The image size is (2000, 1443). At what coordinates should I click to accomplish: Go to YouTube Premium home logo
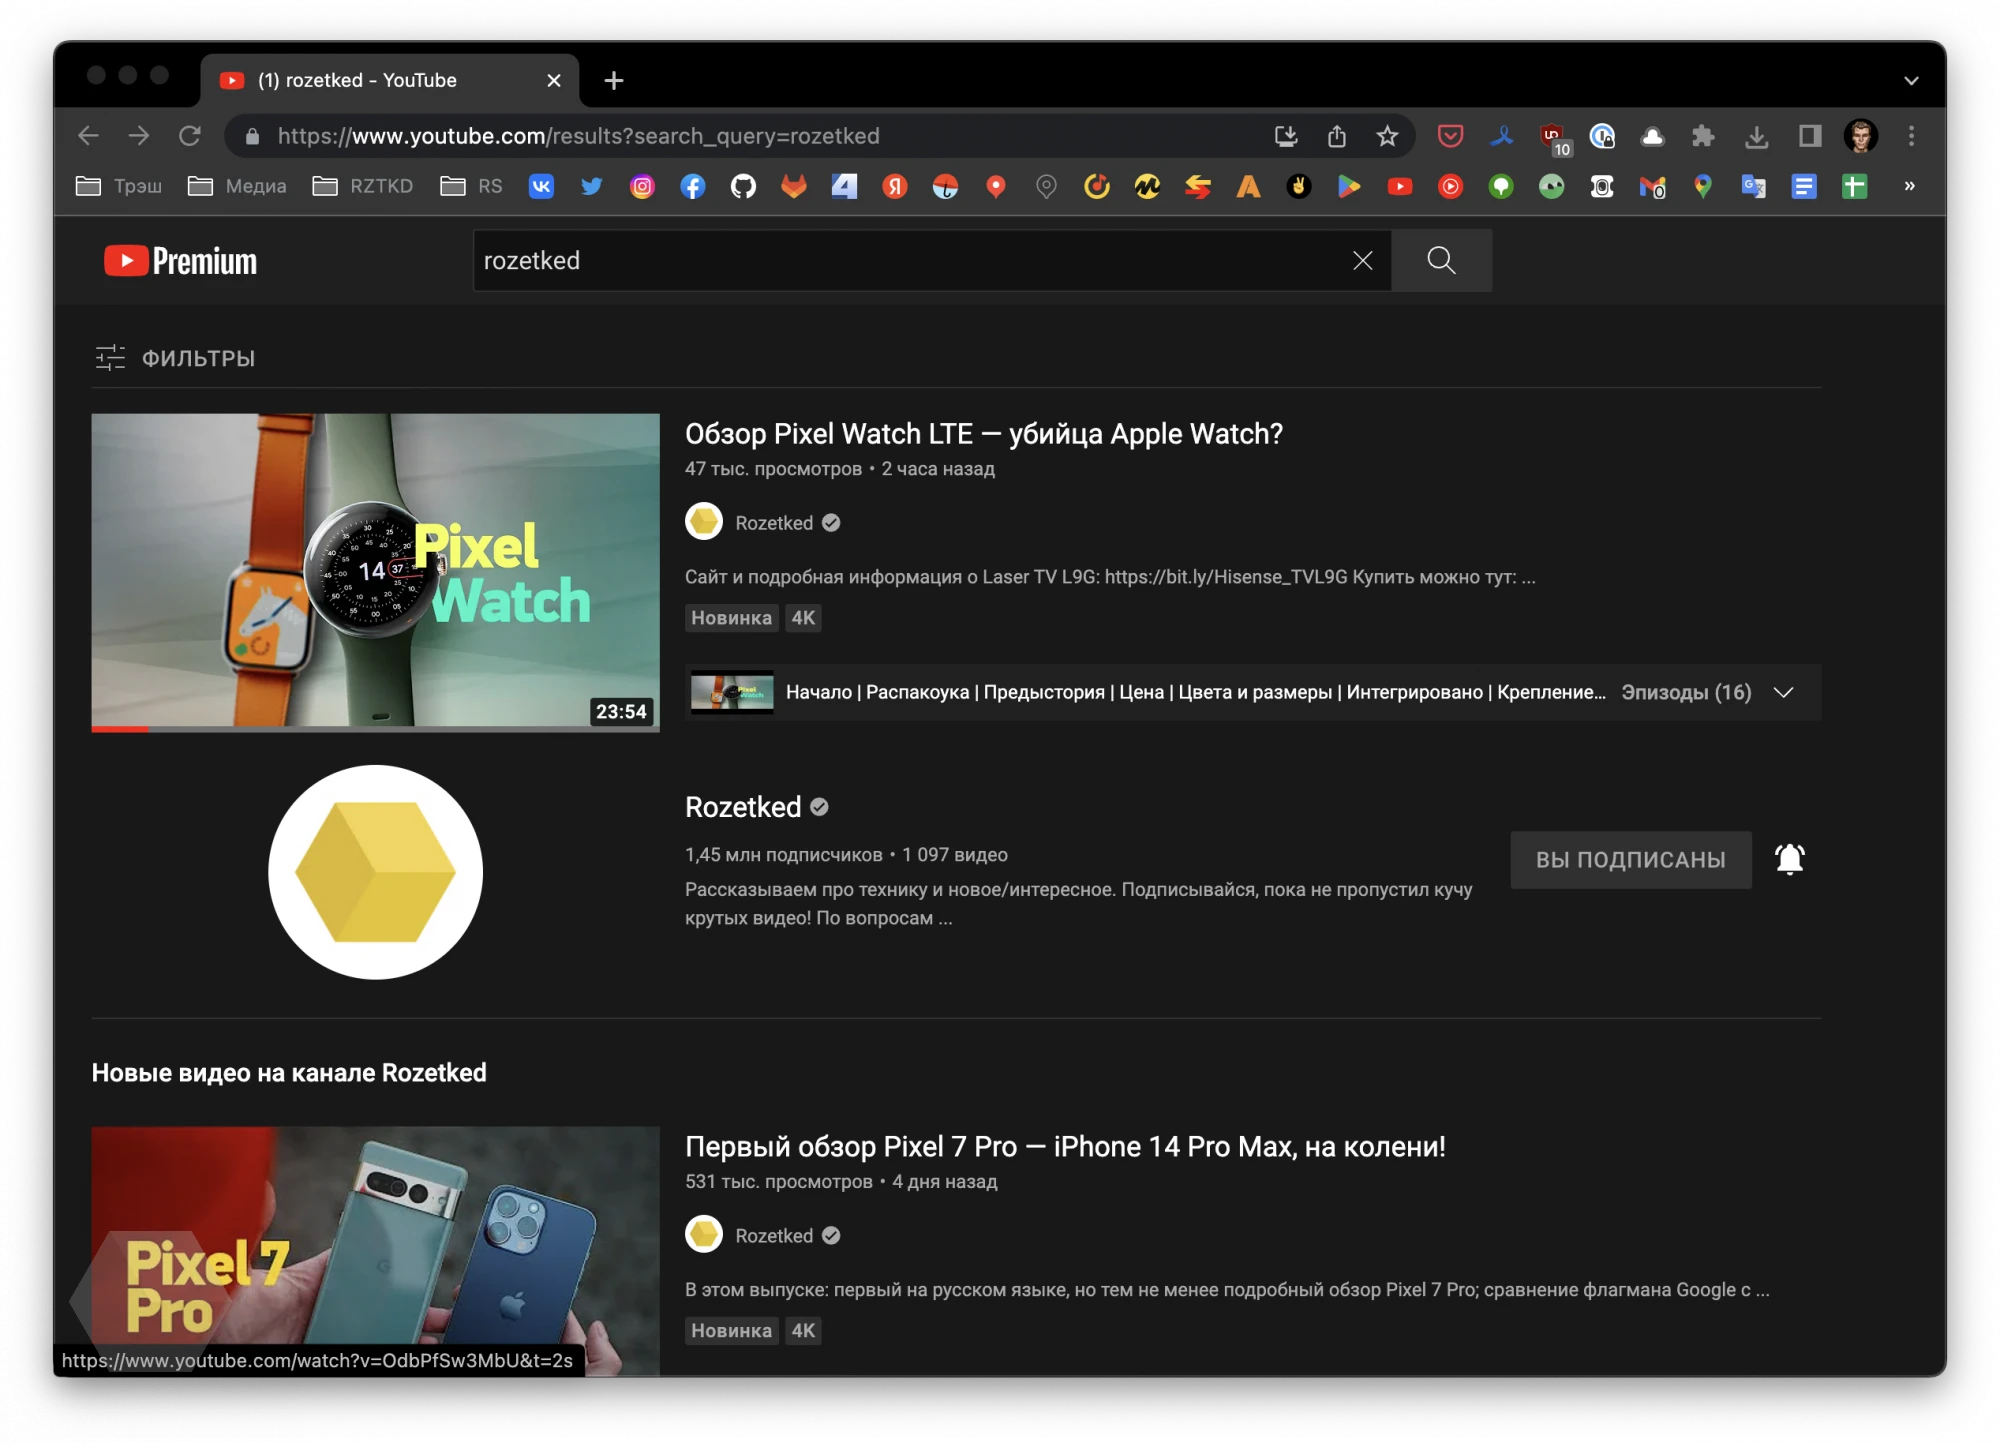point(181,261)
